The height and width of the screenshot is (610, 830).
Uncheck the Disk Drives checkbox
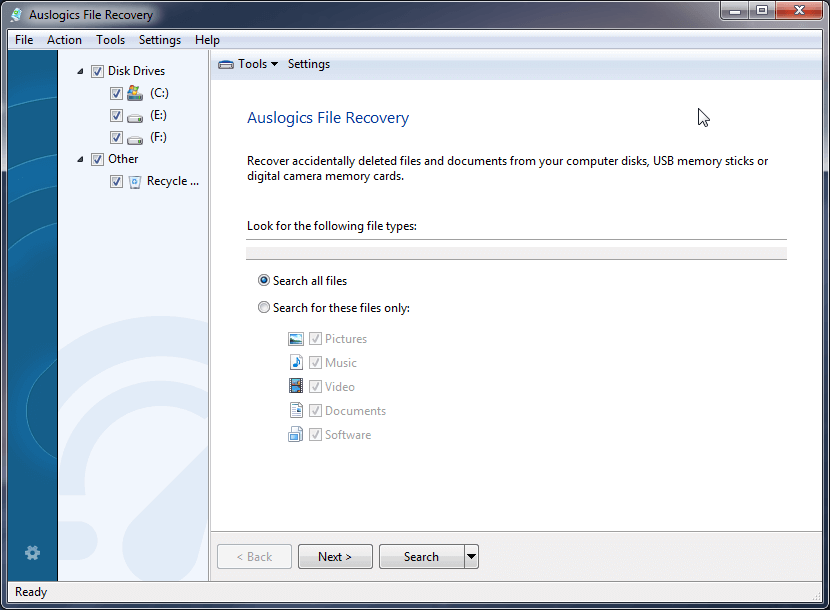[x=97, y=71]
